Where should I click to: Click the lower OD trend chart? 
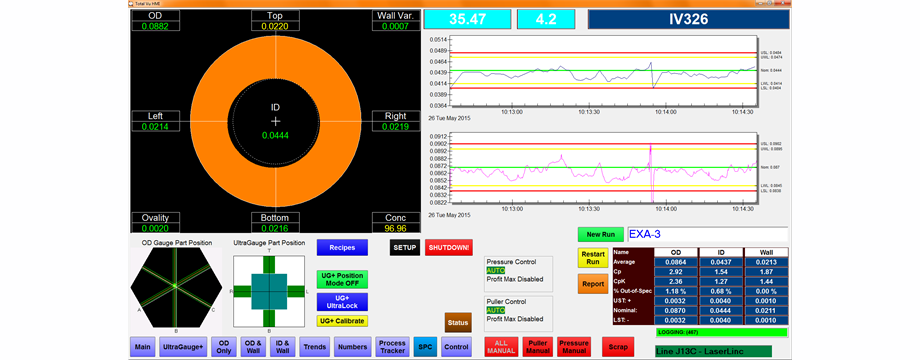pyautogui.click(x=604, y=169)
